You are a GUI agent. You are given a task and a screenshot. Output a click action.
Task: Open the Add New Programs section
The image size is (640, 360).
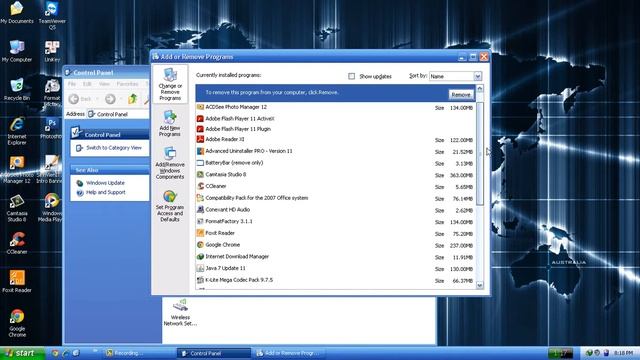point(170,123)
